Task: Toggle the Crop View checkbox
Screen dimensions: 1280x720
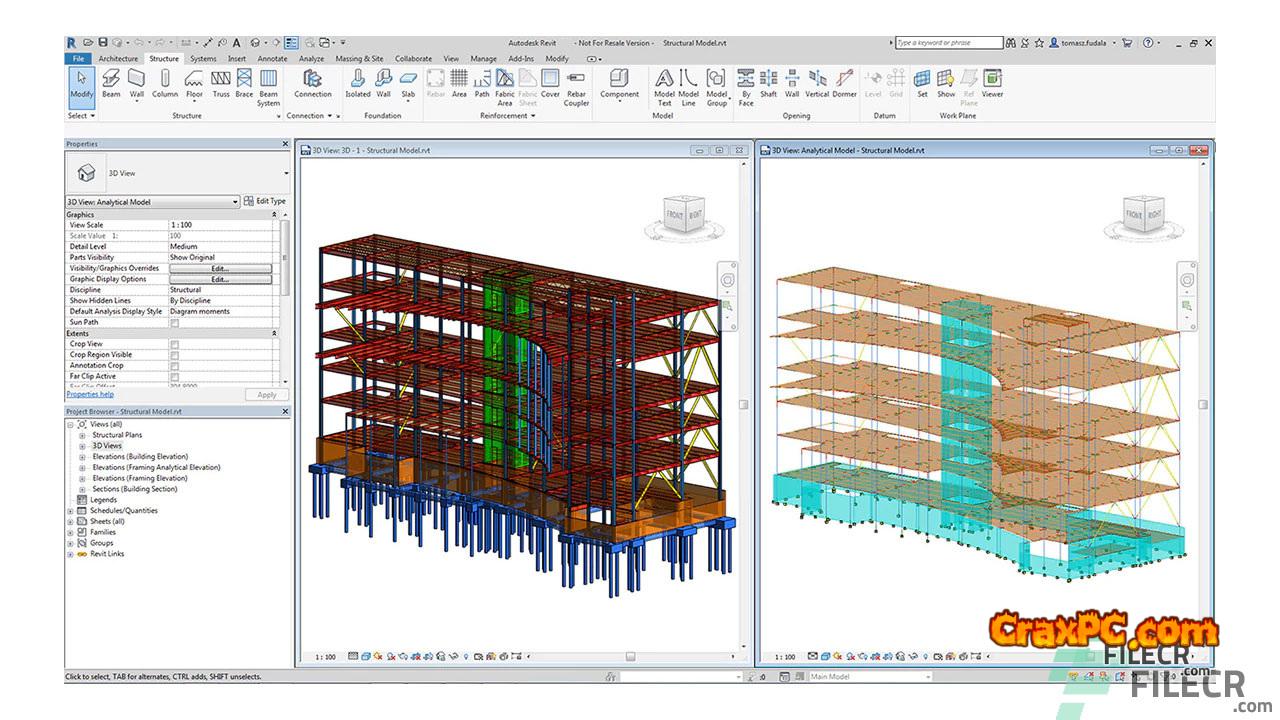Action: (175, 344)
